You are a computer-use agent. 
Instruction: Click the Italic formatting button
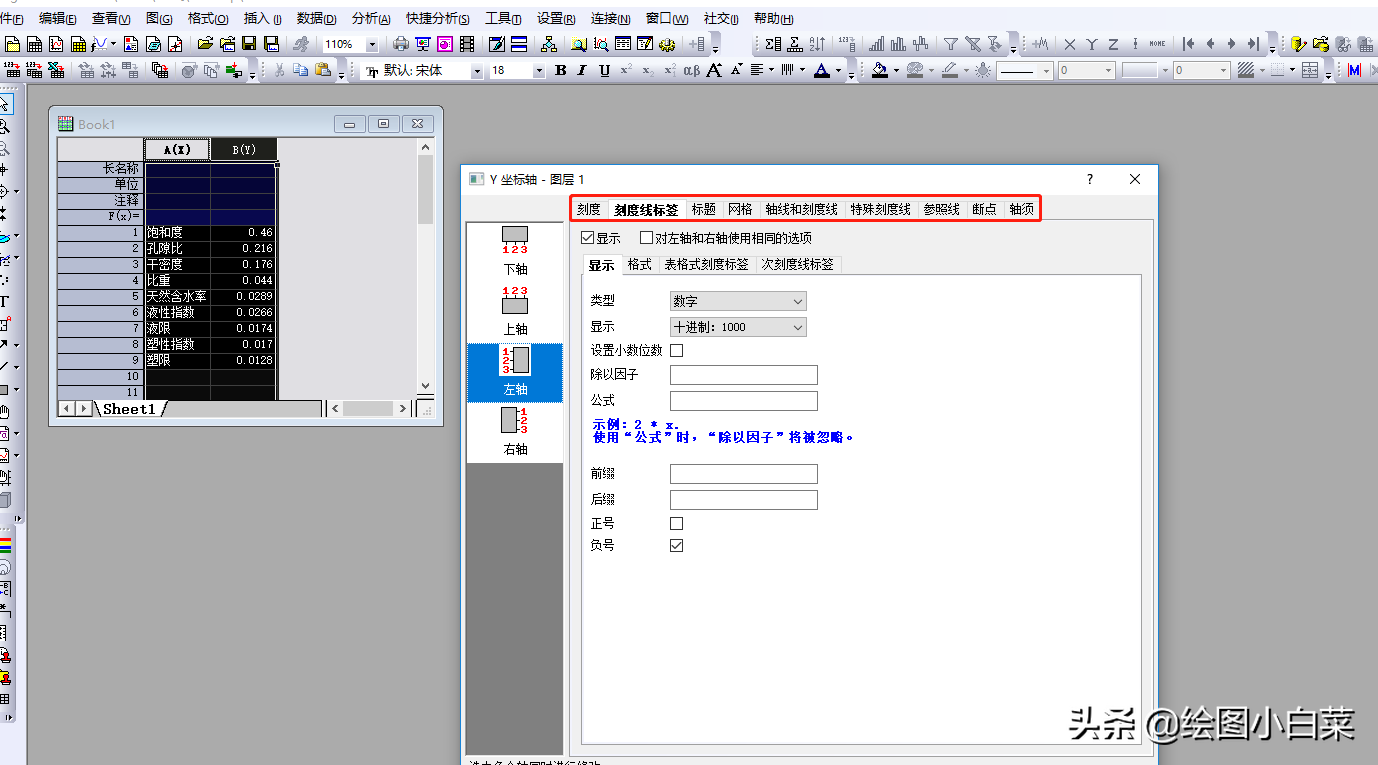[581, 70]
